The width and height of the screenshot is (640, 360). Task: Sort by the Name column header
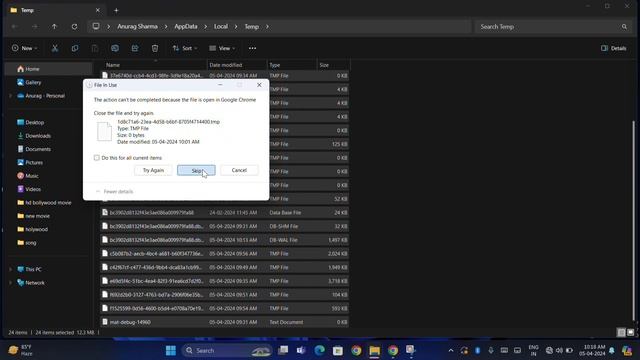pos(155,65)
